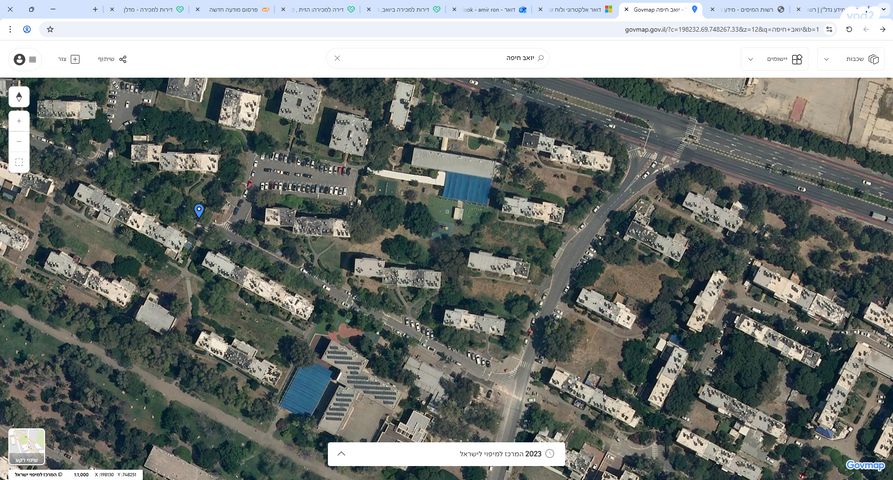Click the יואב חיפה search field
The width and height of the screenshot is (893, 480).
(x=440, y=58)
